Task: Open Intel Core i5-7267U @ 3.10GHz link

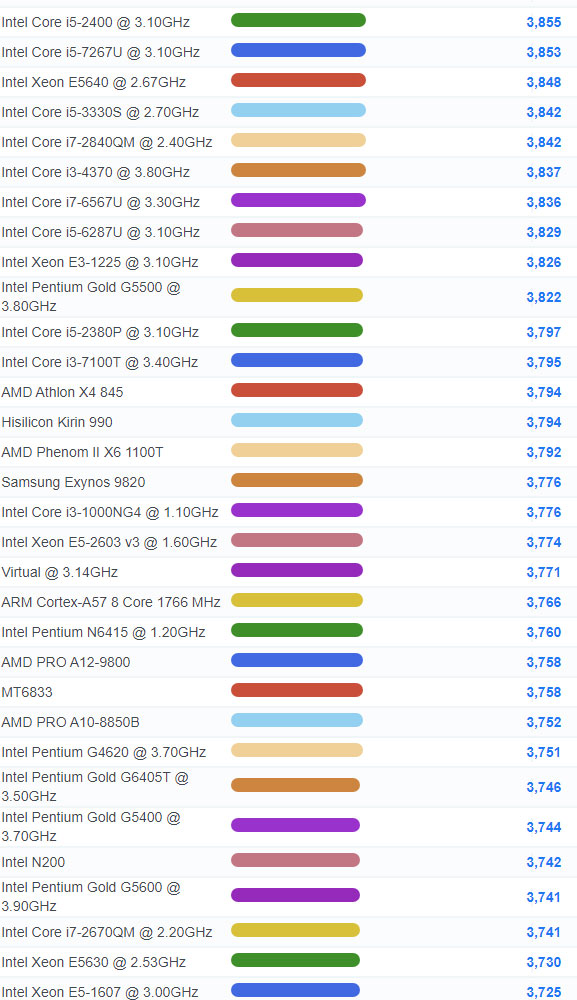Action: [101, 52]
